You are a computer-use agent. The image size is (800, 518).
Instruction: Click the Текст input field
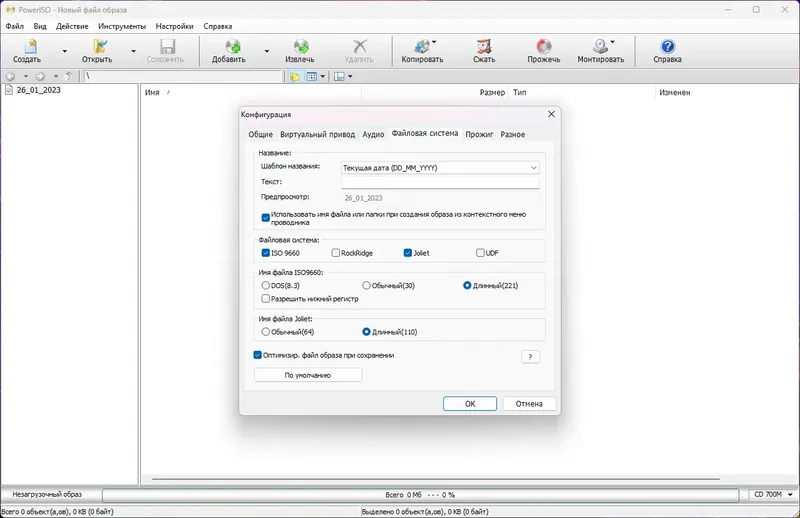440,182
